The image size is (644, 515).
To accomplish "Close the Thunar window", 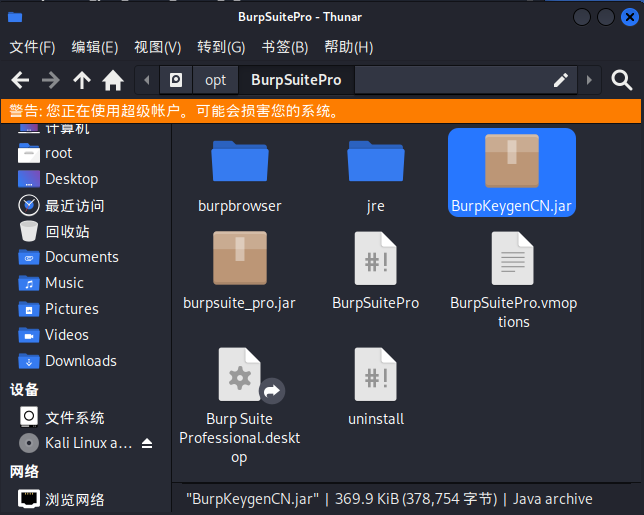I will [629, 17].
